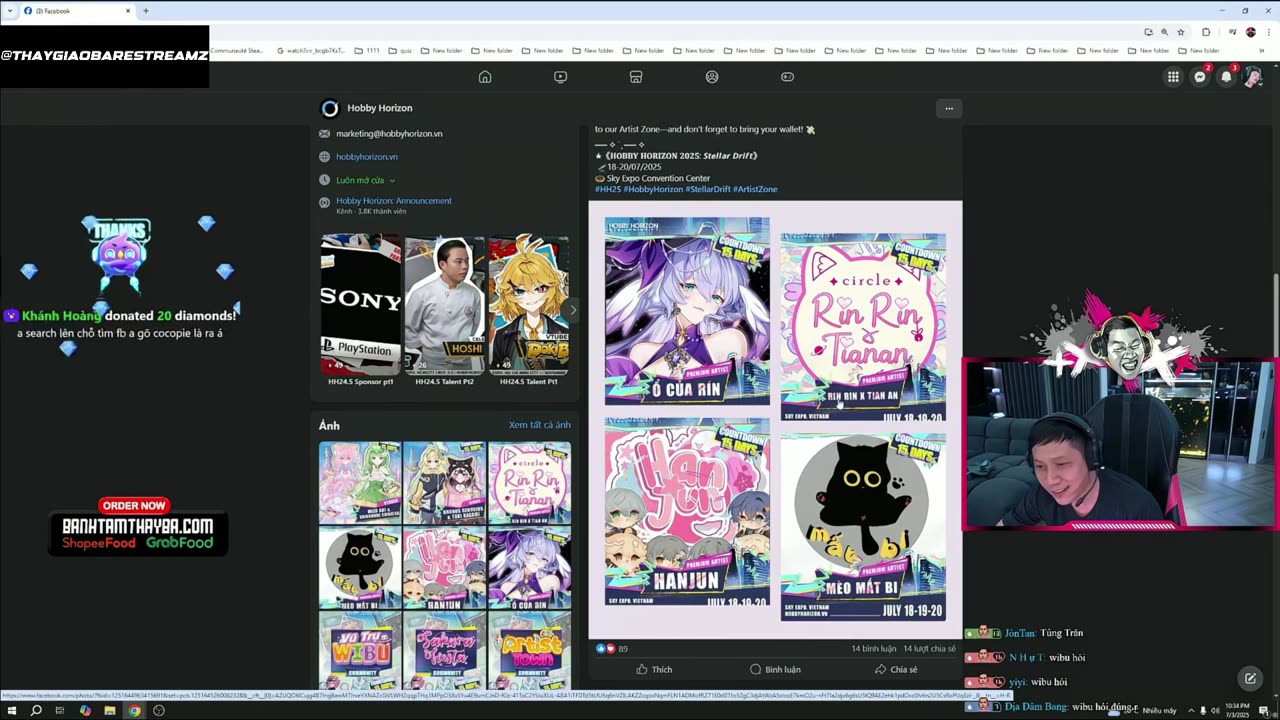Switch to Chrome in taskbar

134,710
